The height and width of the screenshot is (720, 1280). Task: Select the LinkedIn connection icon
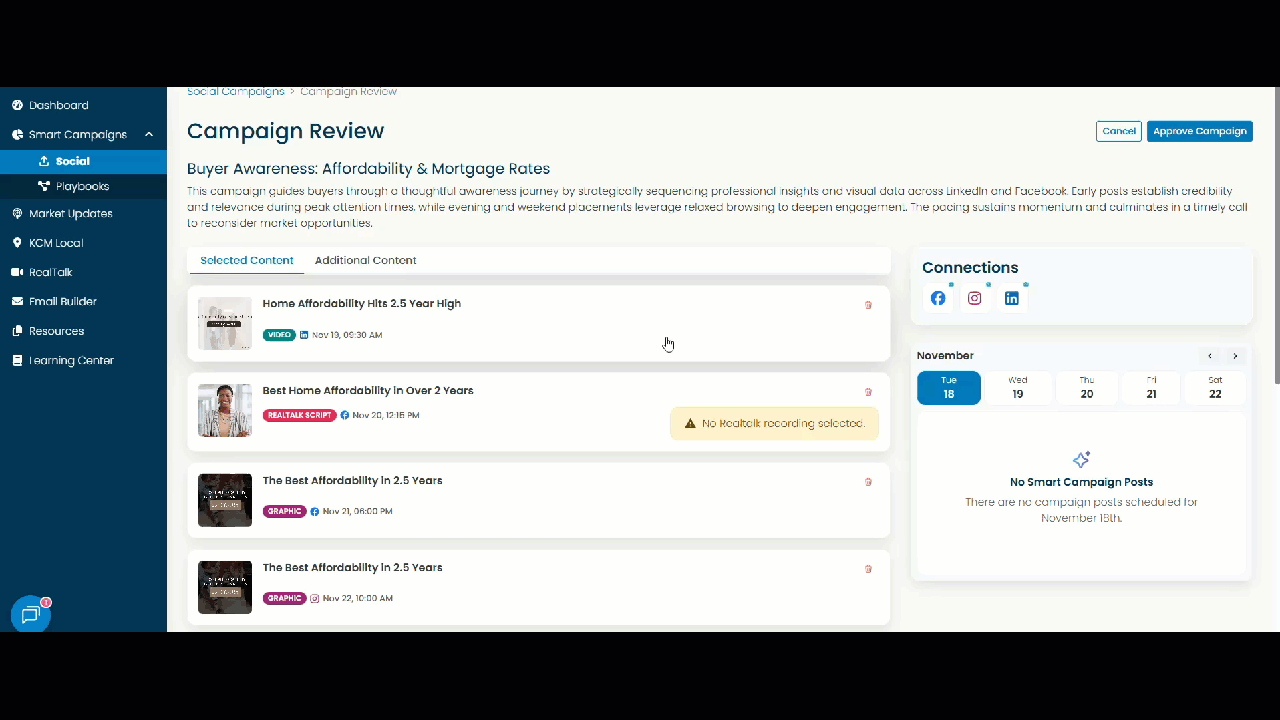coord(1012,297)
